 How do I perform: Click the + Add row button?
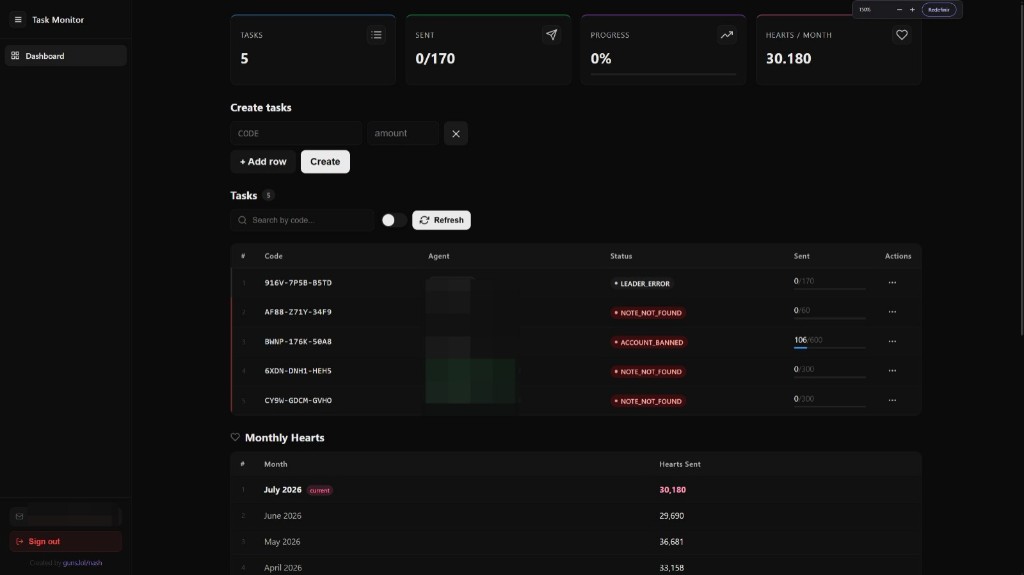(263, 161)
